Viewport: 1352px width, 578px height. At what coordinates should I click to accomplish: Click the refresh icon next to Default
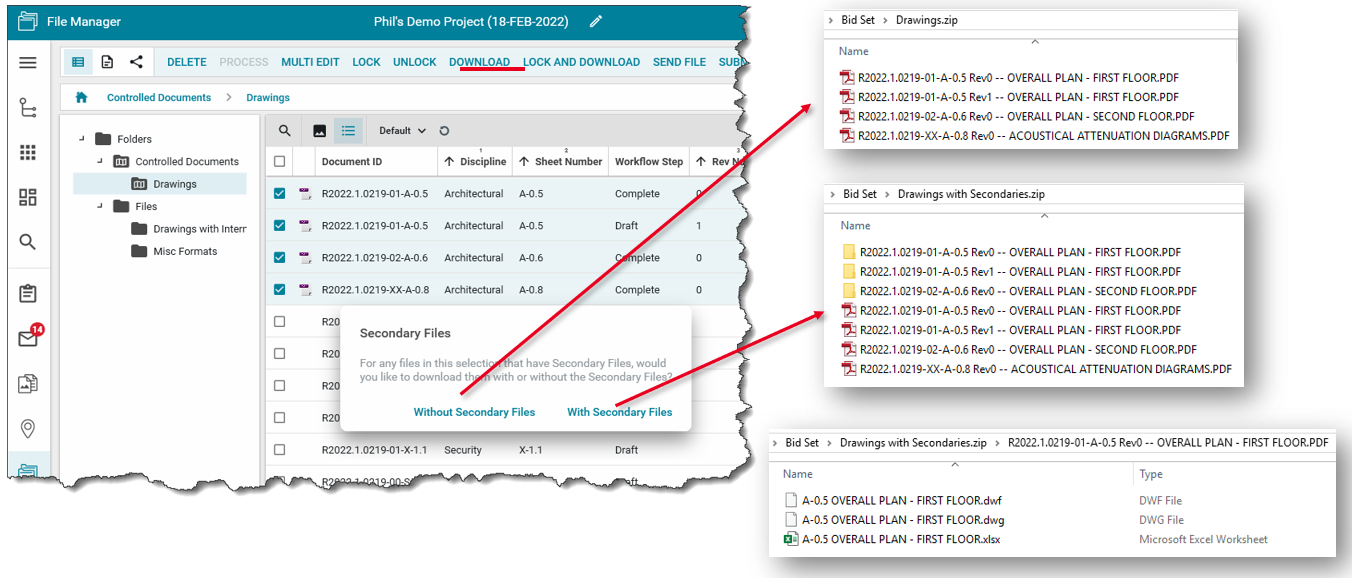(444, 131)
